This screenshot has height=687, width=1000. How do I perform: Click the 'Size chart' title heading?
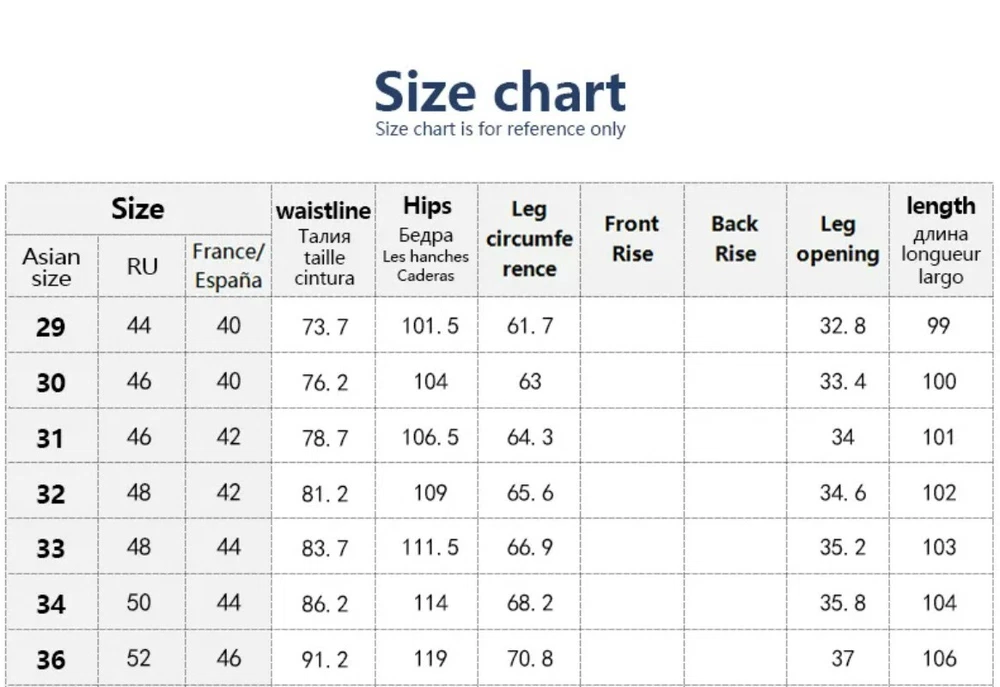[x=500, y=91]
